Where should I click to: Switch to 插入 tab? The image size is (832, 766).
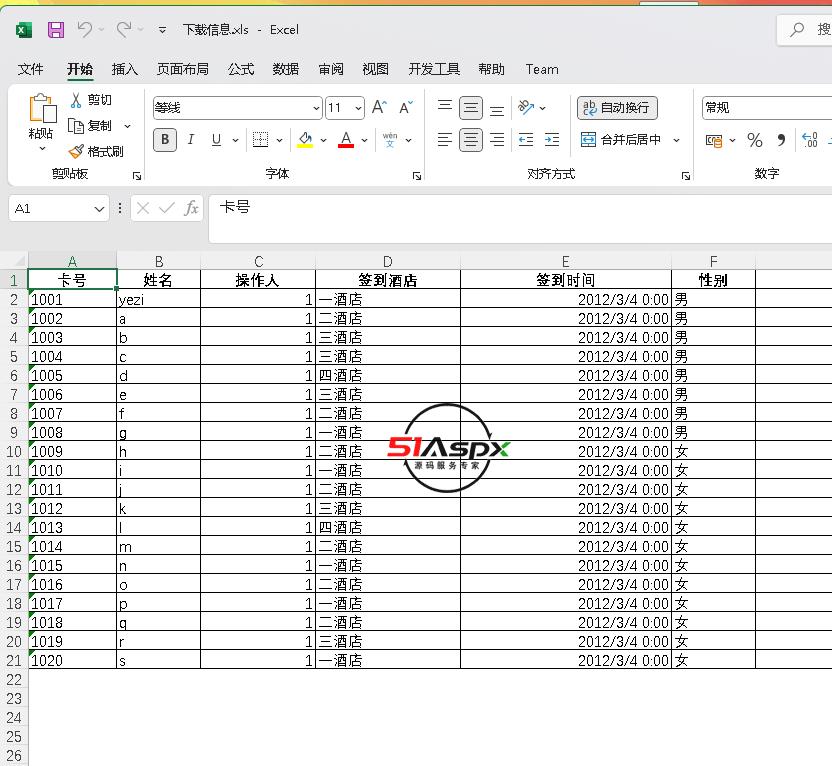125,69
